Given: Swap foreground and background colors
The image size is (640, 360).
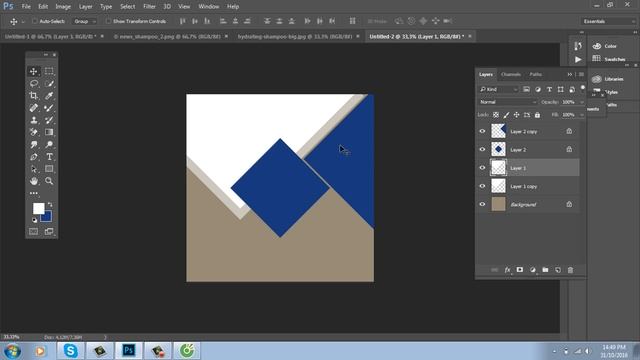Looking at the screenshot, I should point(50,204).
